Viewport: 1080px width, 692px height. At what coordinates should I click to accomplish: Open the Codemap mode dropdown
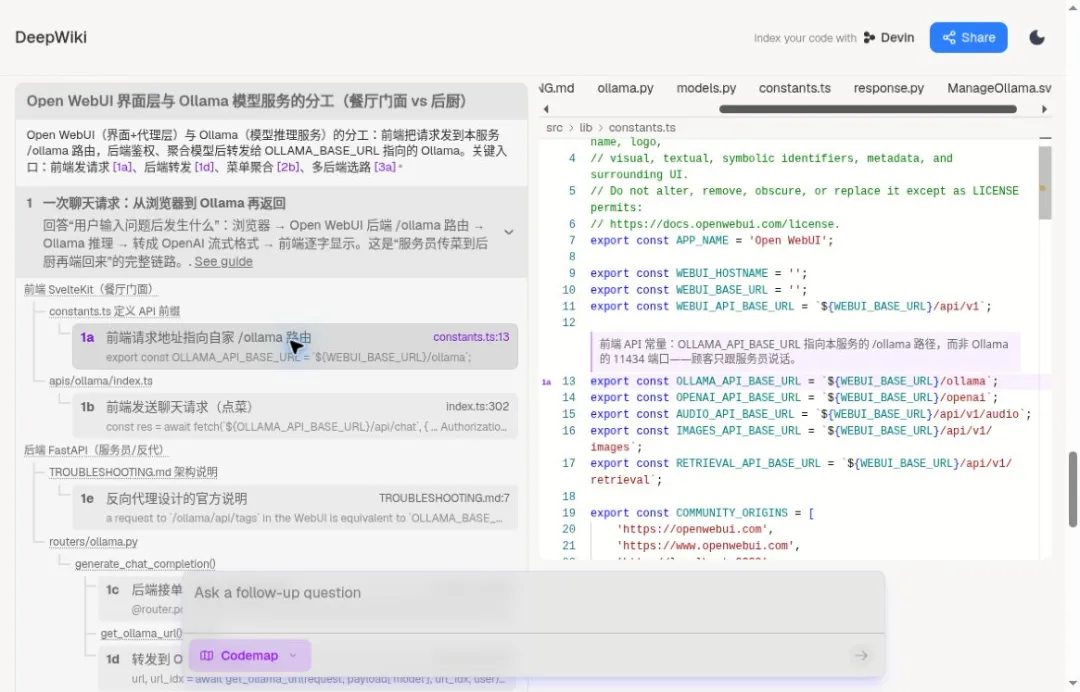(x=249, y=656)
